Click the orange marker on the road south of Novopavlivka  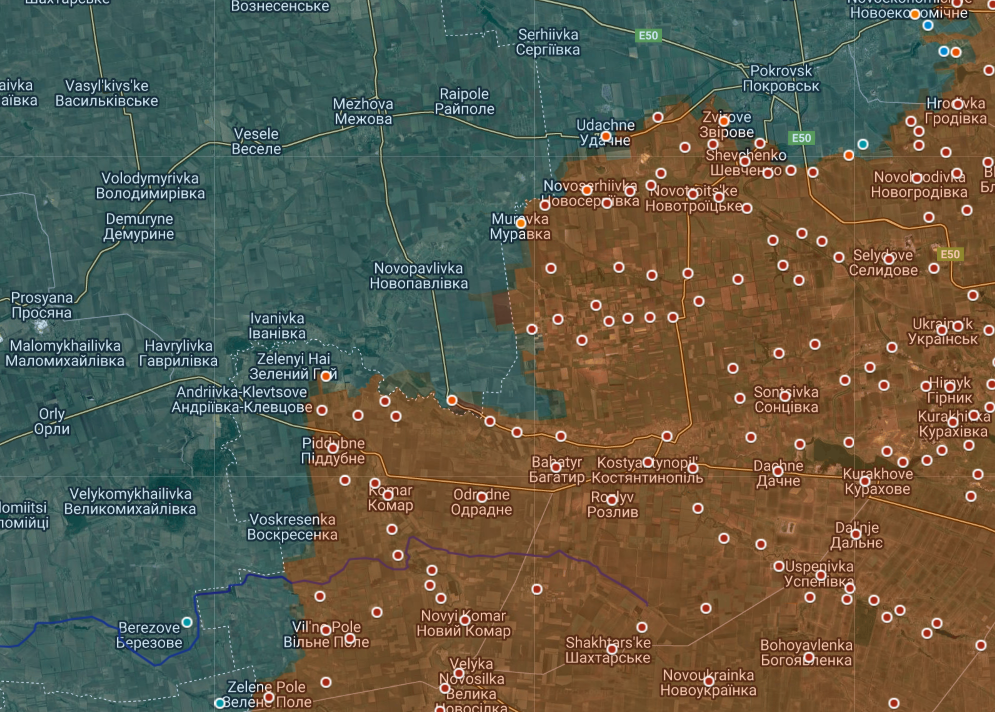click(452, 400)
